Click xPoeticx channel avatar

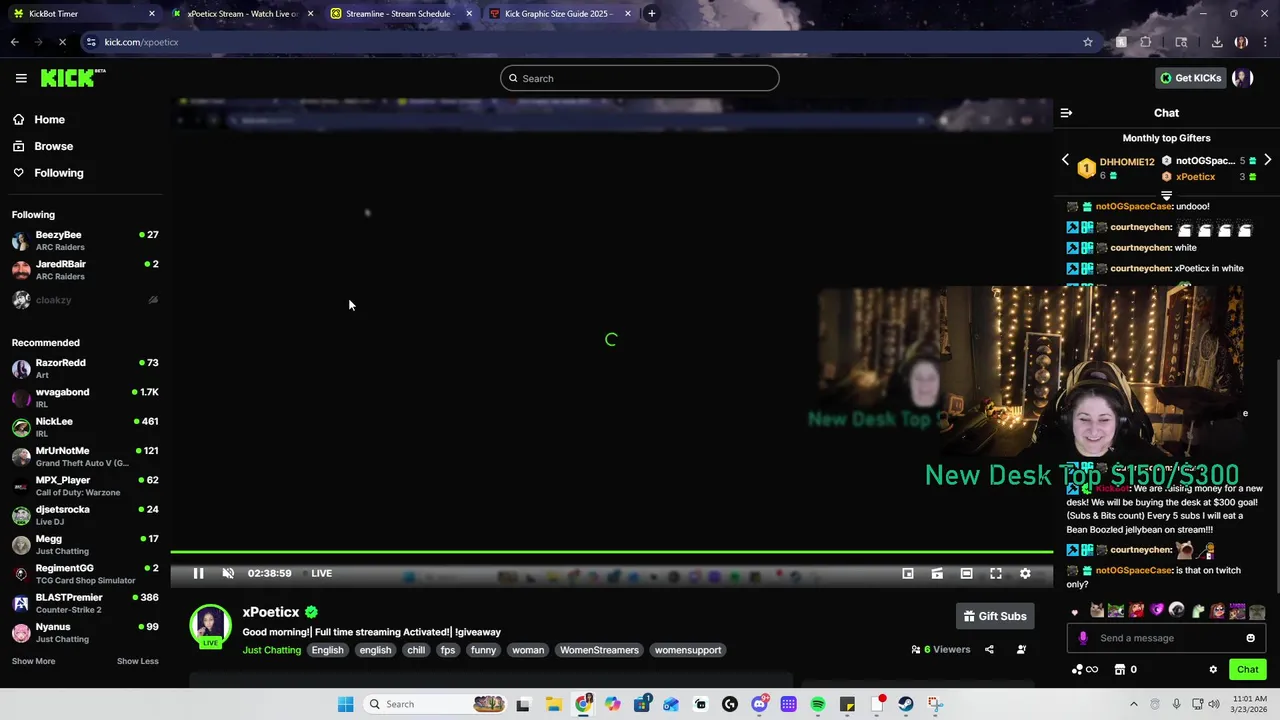[210, 625]
